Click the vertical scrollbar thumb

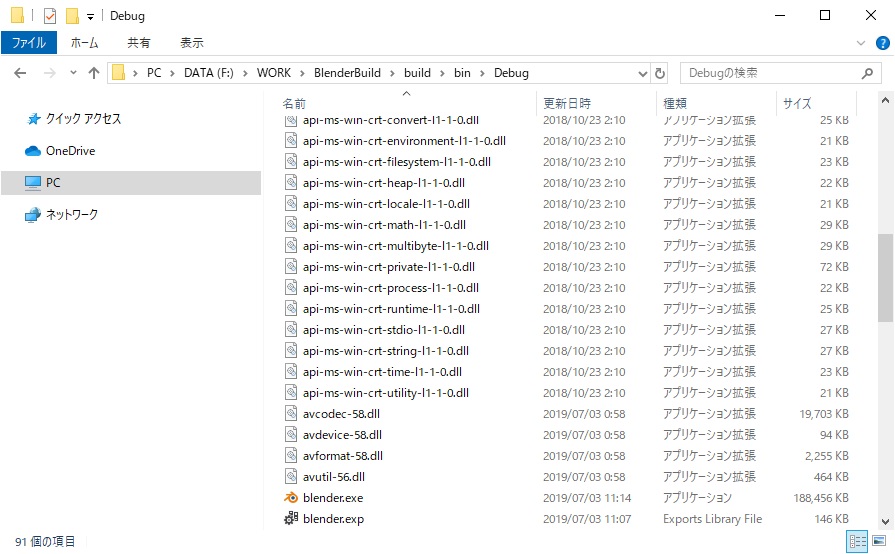(885, 278)
